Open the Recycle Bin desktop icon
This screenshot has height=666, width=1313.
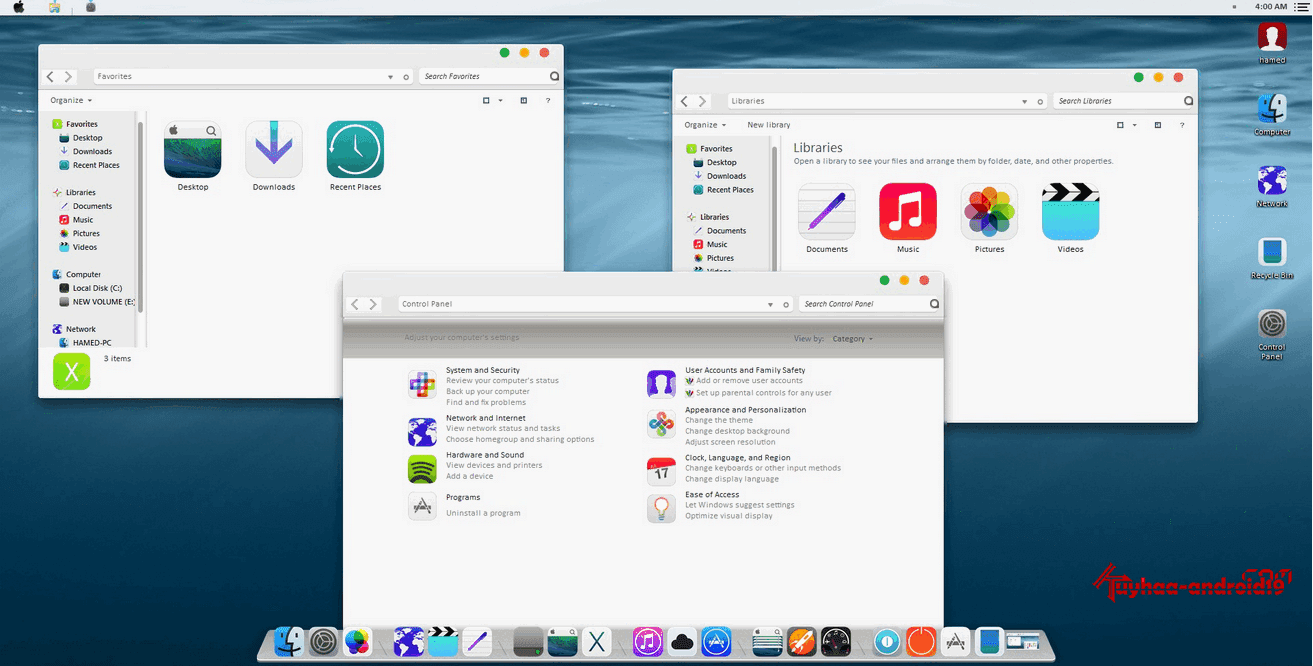point(1272,253)
